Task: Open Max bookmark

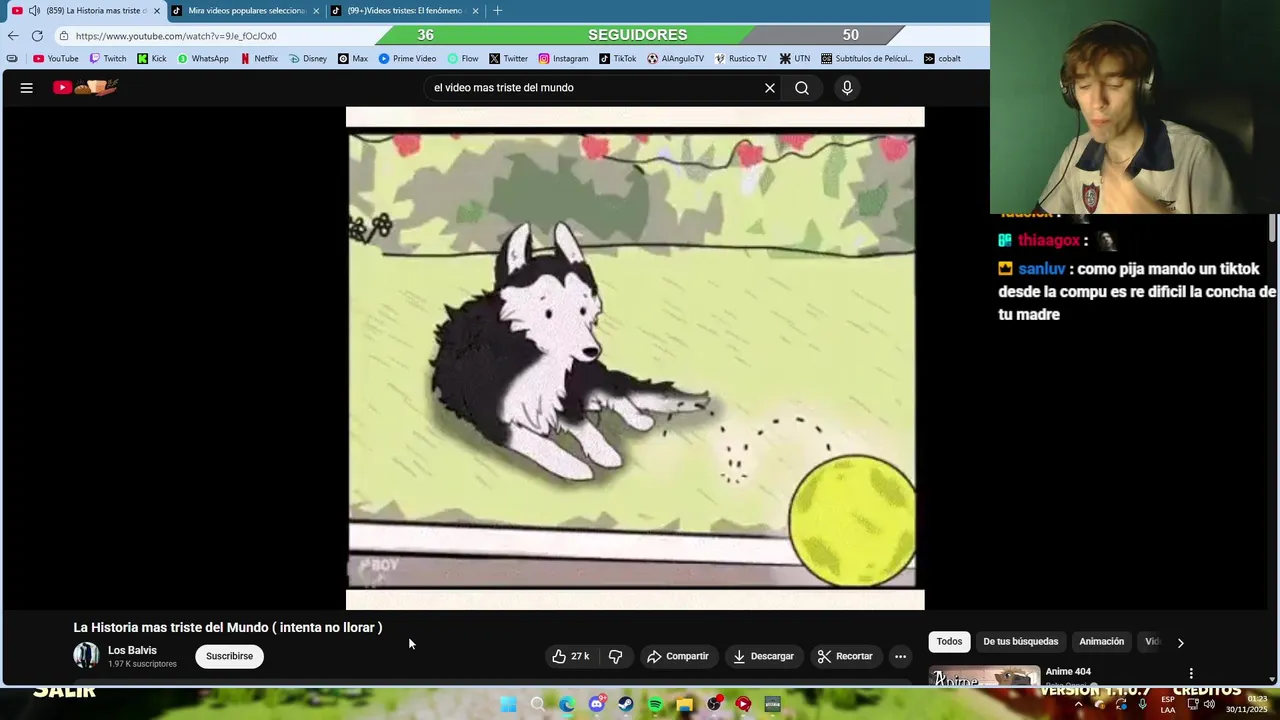Action: tap(353, 59)
